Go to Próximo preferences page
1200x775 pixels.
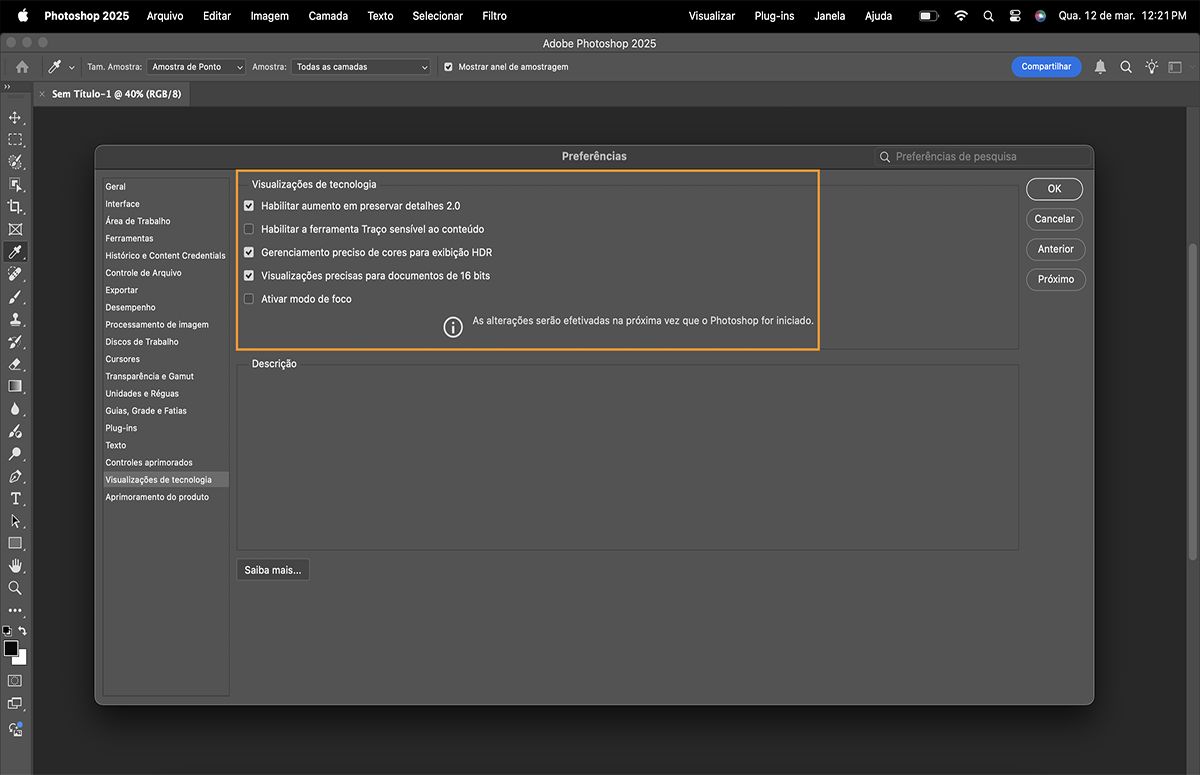(x=1055, y=279)
